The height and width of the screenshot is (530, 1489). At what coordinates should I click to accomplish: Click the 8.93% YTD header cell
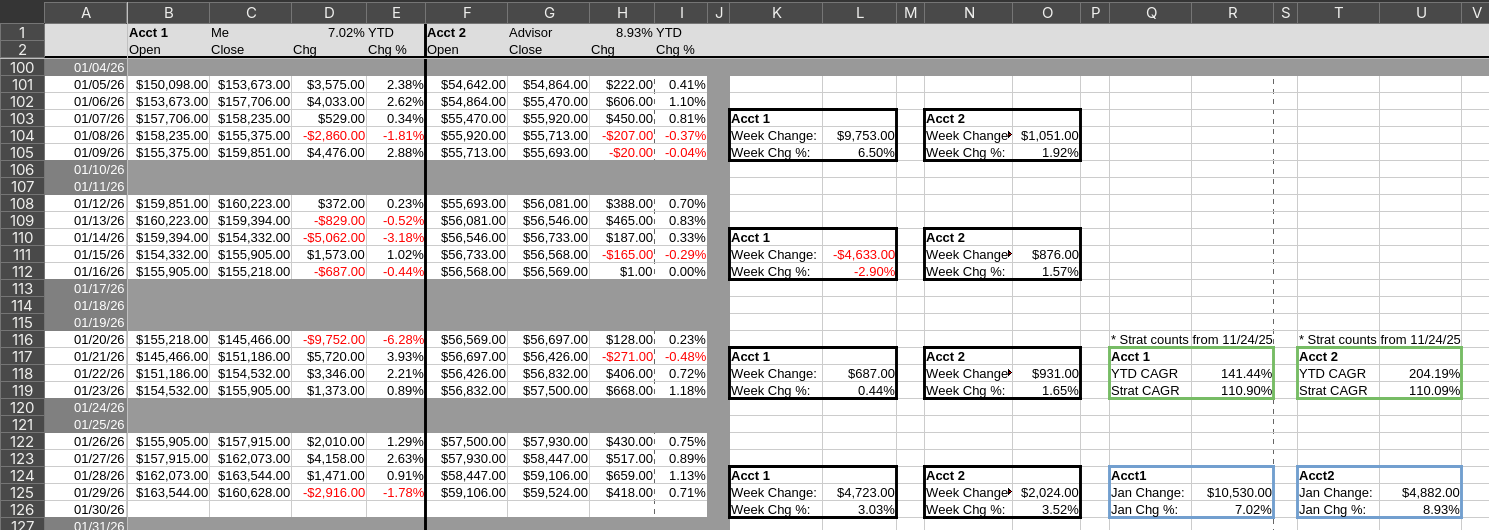point(622,32)
